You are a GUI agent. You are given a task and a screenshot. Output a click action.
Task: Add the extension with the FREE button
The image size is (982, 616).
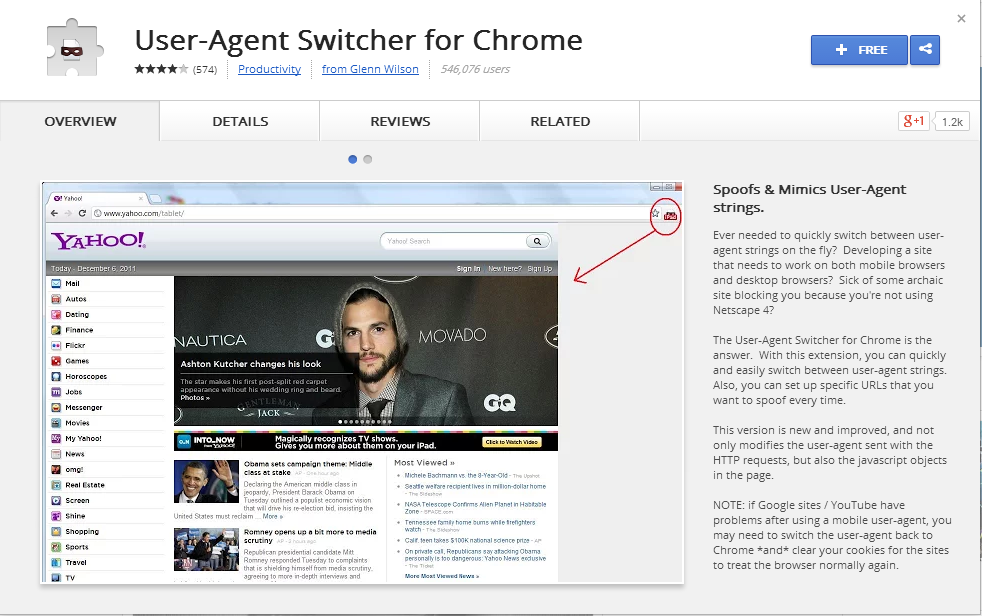(859, 50)
